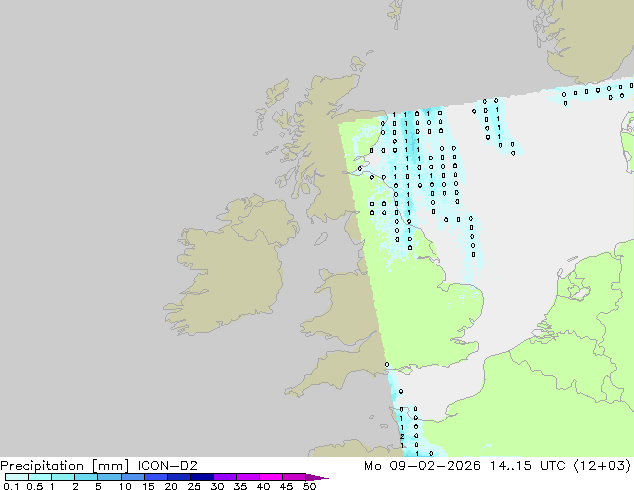Click the 30–35 mm purple swatch

pyautogui.click(x=224, y=477)
